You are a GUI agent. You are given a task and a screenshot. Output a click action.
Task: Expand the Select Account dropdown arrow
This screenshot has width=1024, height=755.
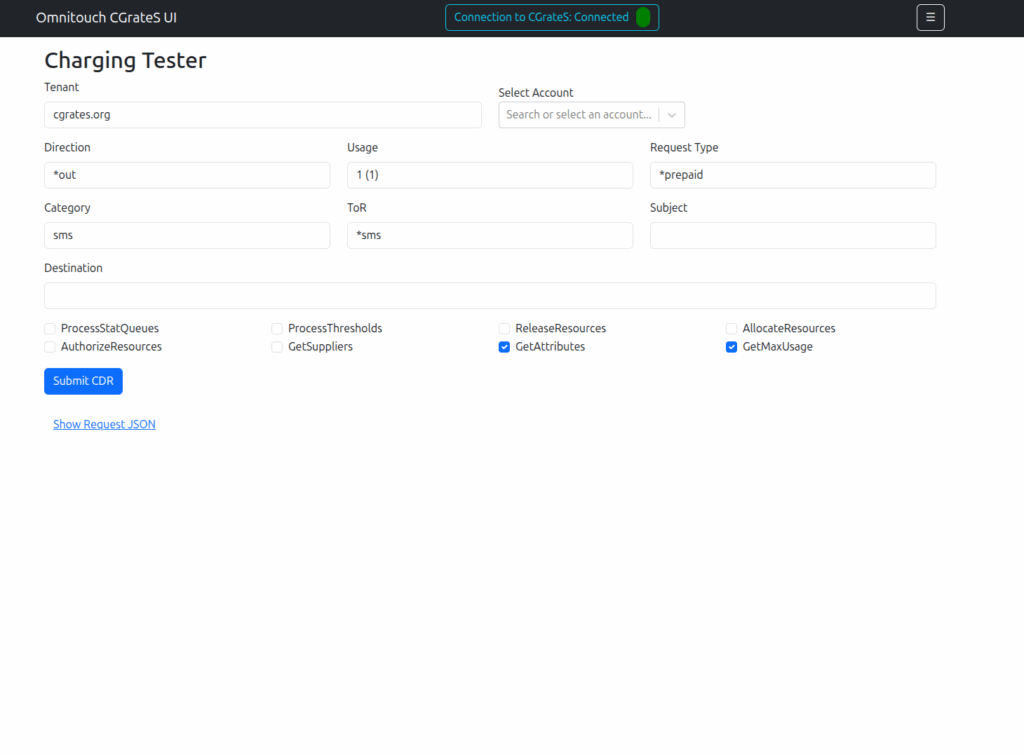click(672, 115)
